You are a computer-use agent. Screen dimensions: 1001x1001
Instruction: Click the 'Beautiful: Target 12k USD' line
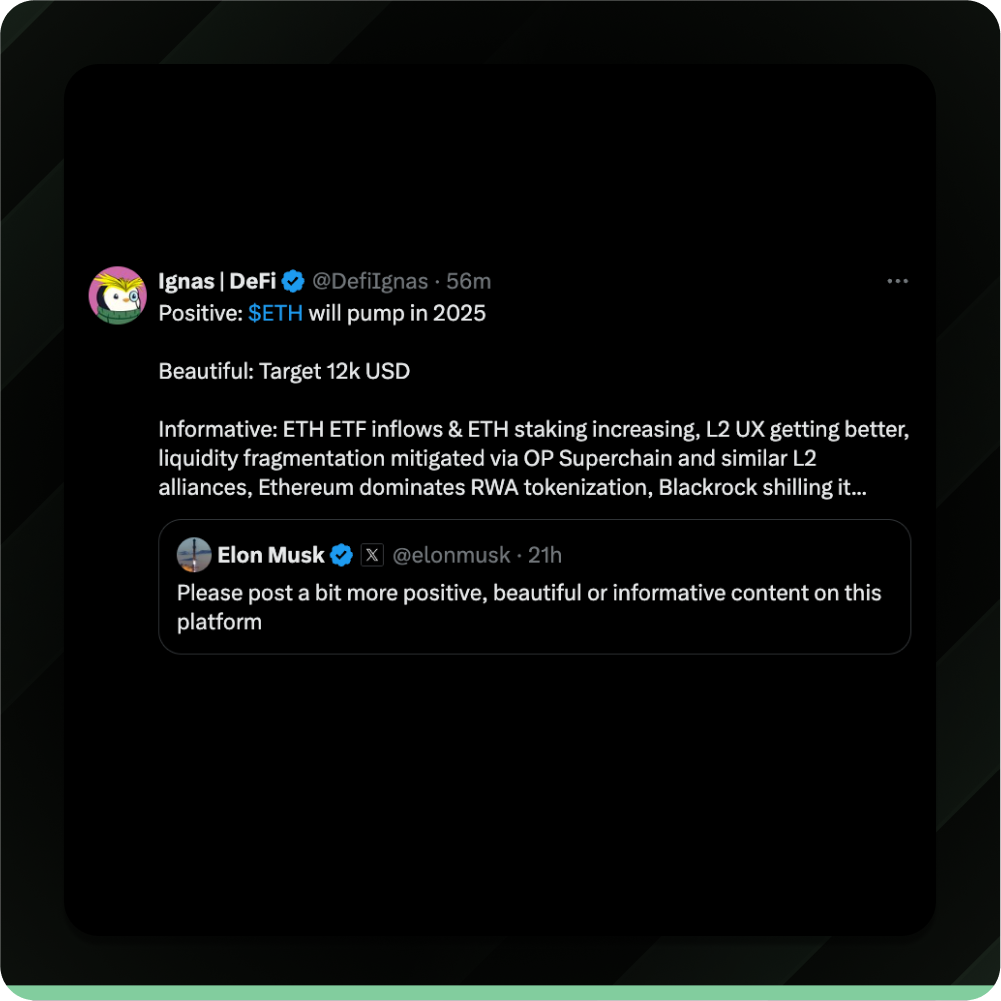[x=284, y=371]
